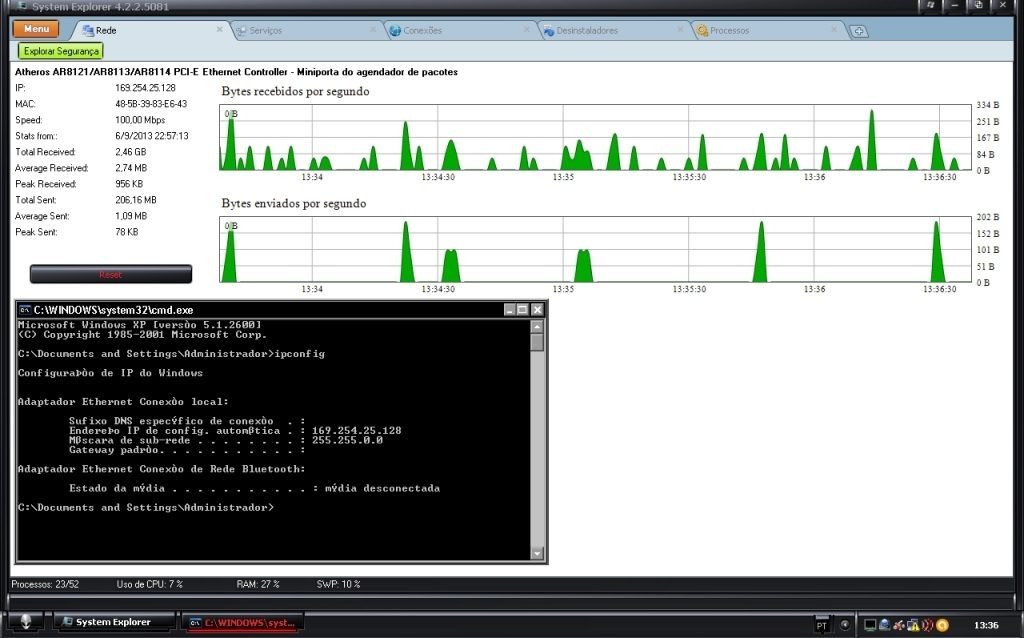Image resolution: width=1024 pixels, height=638 pixels.
Task: Click the orange round tray icon
Action: click(942, 625)
